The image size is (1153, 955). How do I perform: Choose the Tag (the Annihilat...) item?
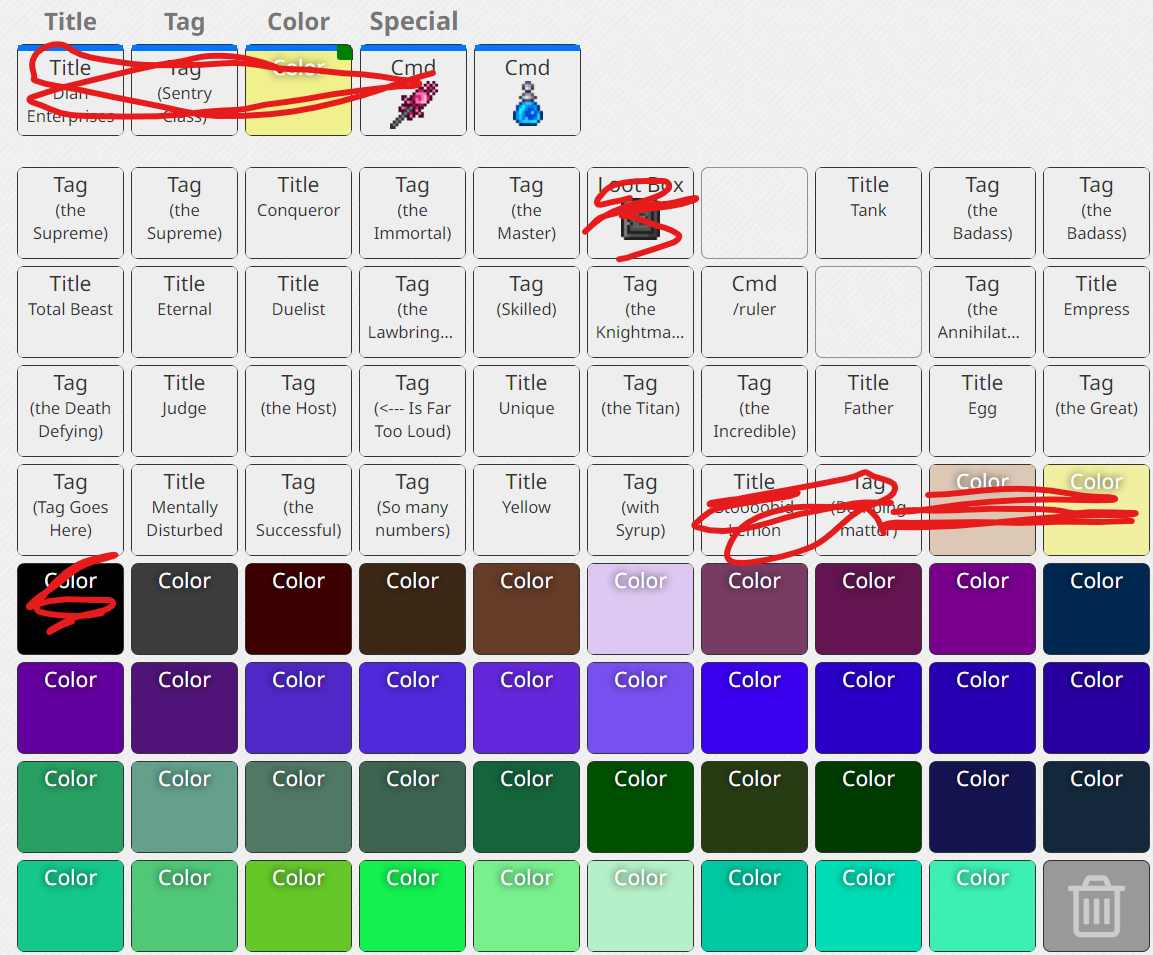click(x=982, y=312)
